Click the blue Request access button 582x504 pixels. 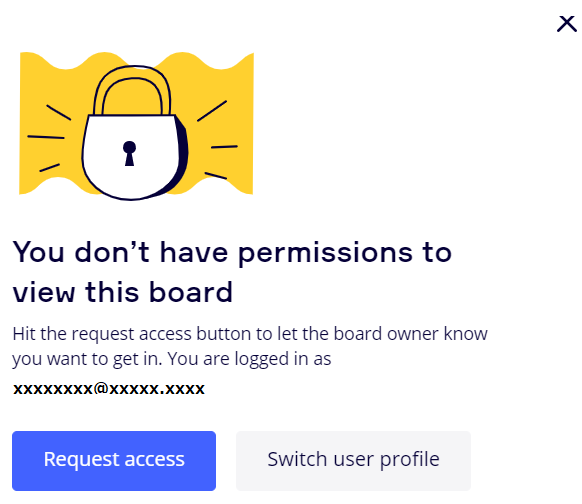click(x=114, y=461)
